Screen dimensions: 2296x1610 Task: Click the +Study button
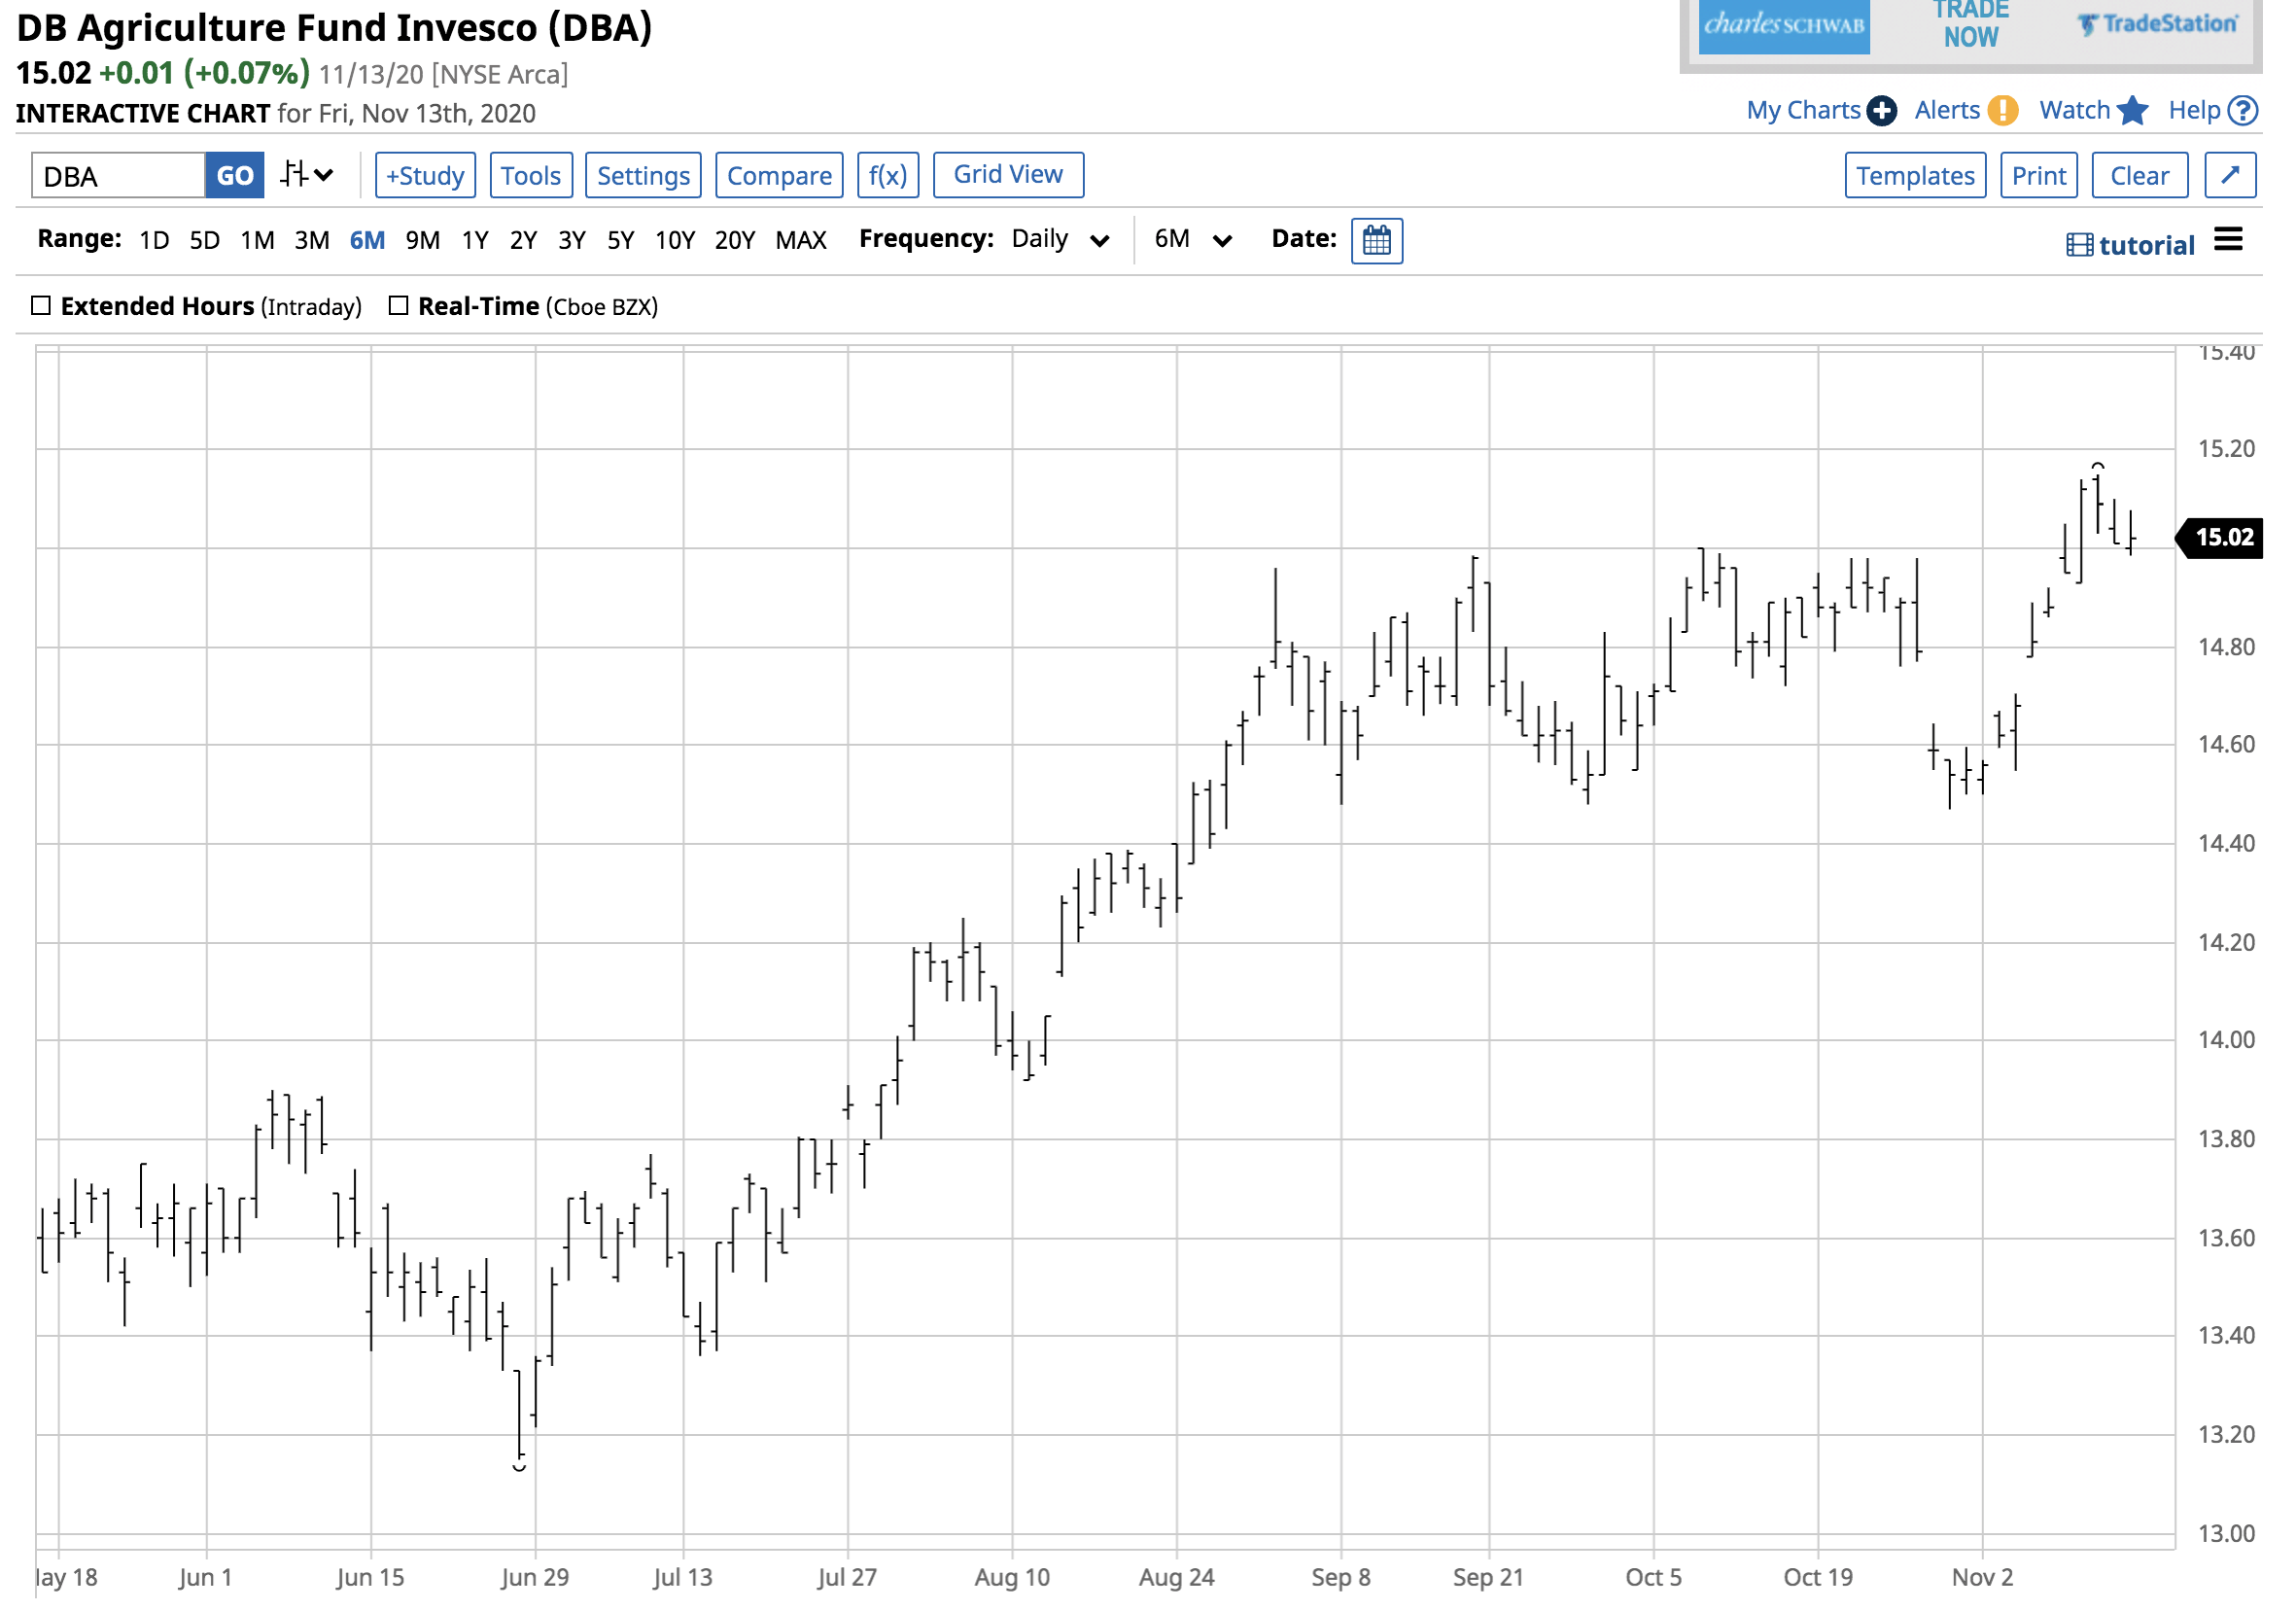(425, 176)
